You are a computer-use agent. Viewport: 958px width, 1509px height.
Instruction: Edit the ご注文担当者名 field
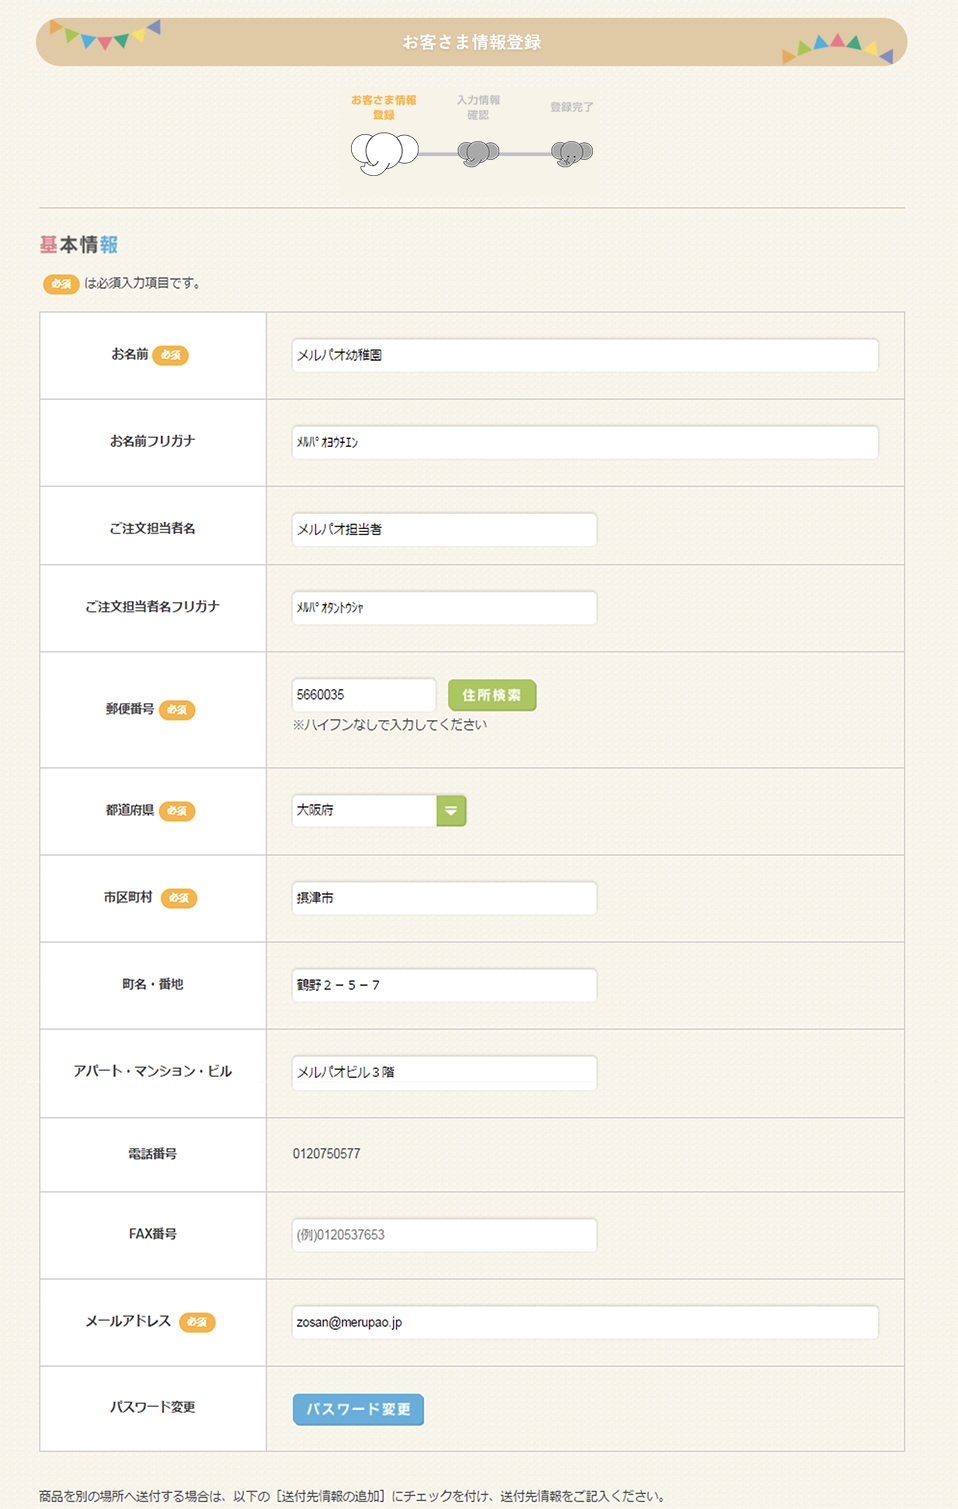coord(444,529)
